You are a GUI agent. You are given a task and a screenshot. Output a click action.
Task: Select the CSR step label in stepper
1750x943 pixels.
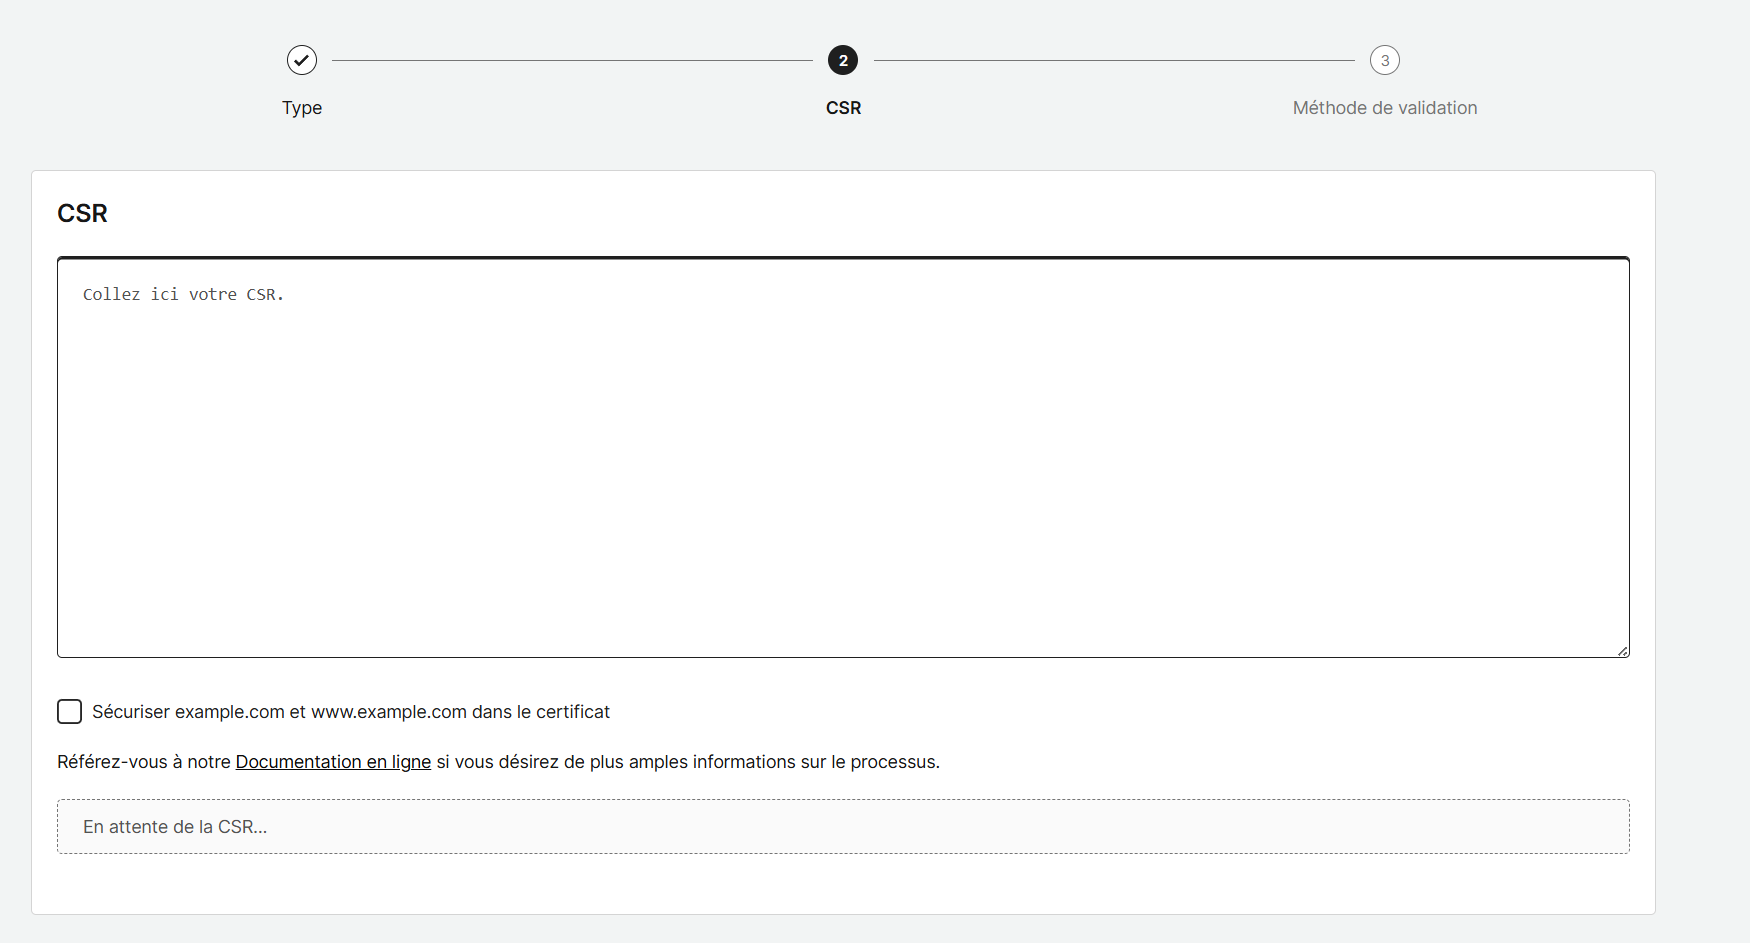(843, 108)
